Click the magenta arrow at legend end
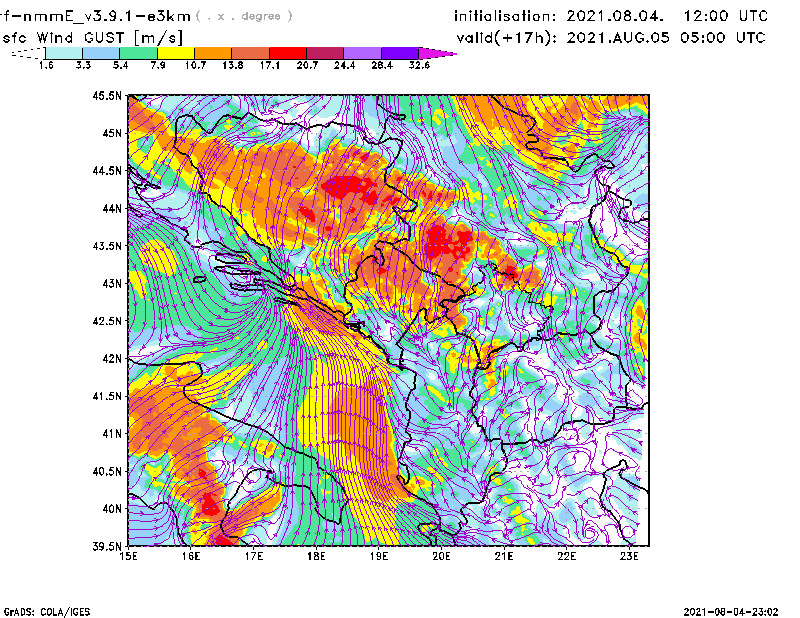The image size is (800, 618). (436, 53)
